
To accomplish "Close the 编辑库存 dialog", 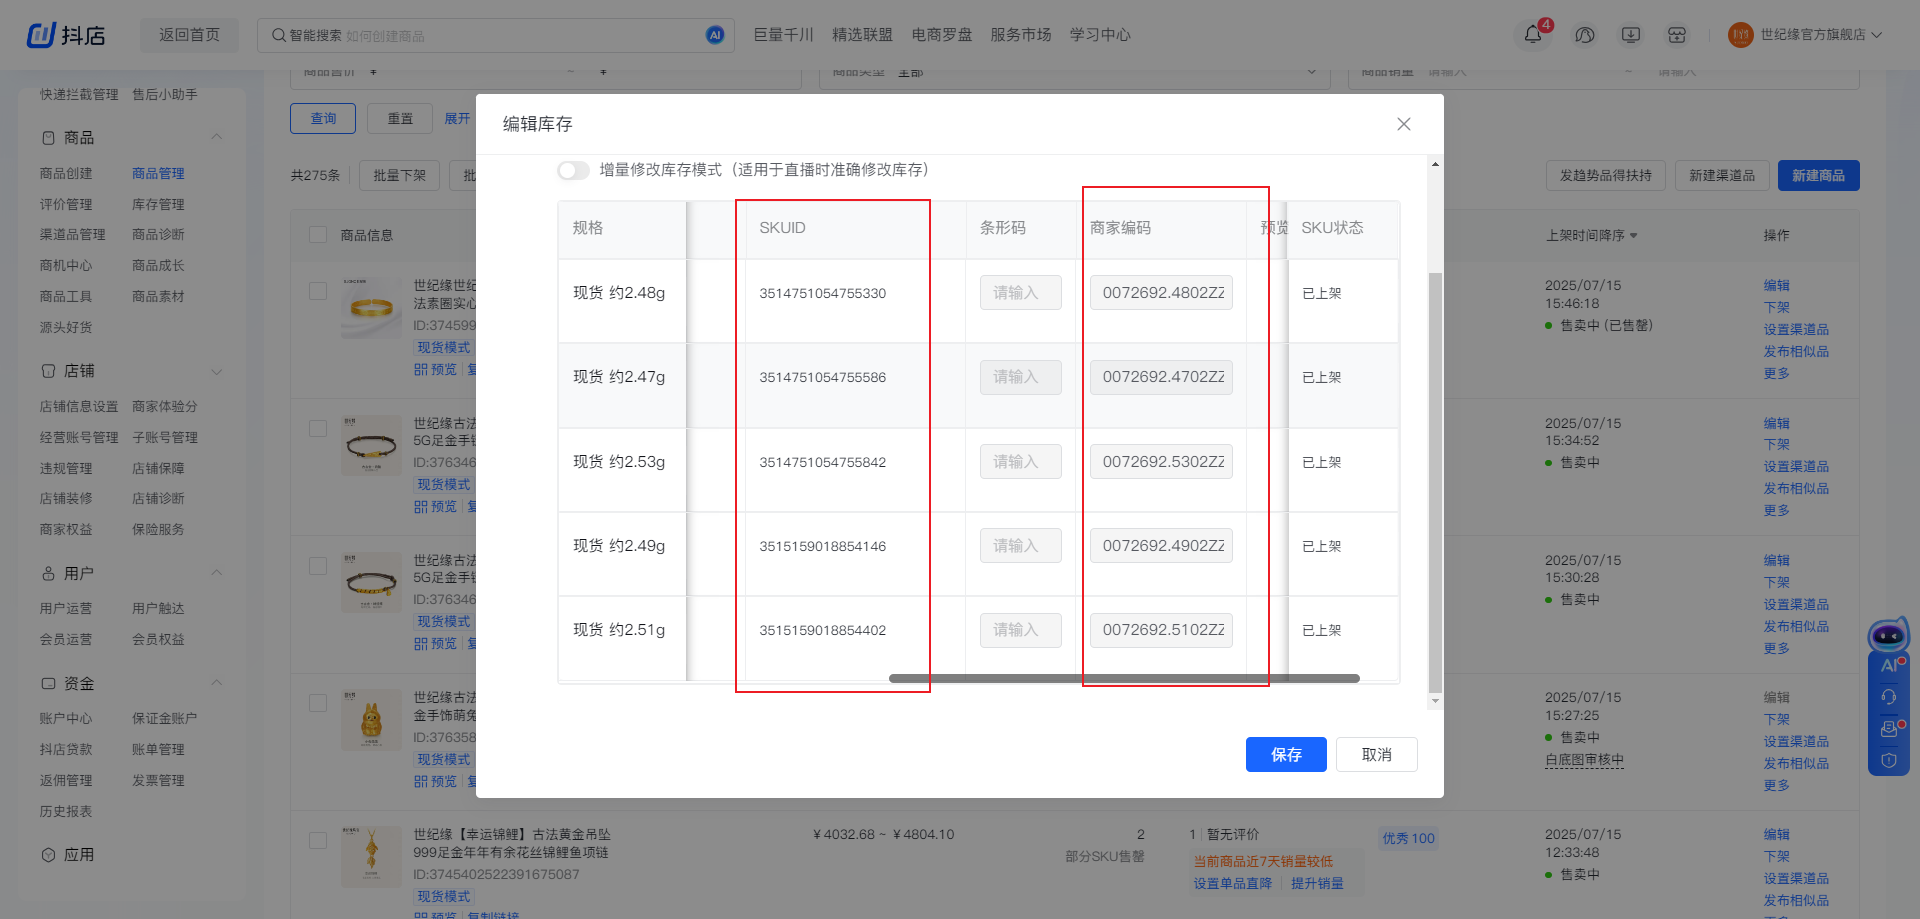I will click(1403, 124).
